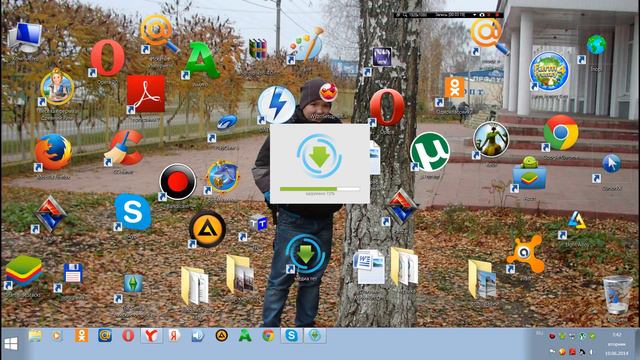This screenshot has width=640, height=360.
Task: Open the Windows Start button
Action: (11, 344)
